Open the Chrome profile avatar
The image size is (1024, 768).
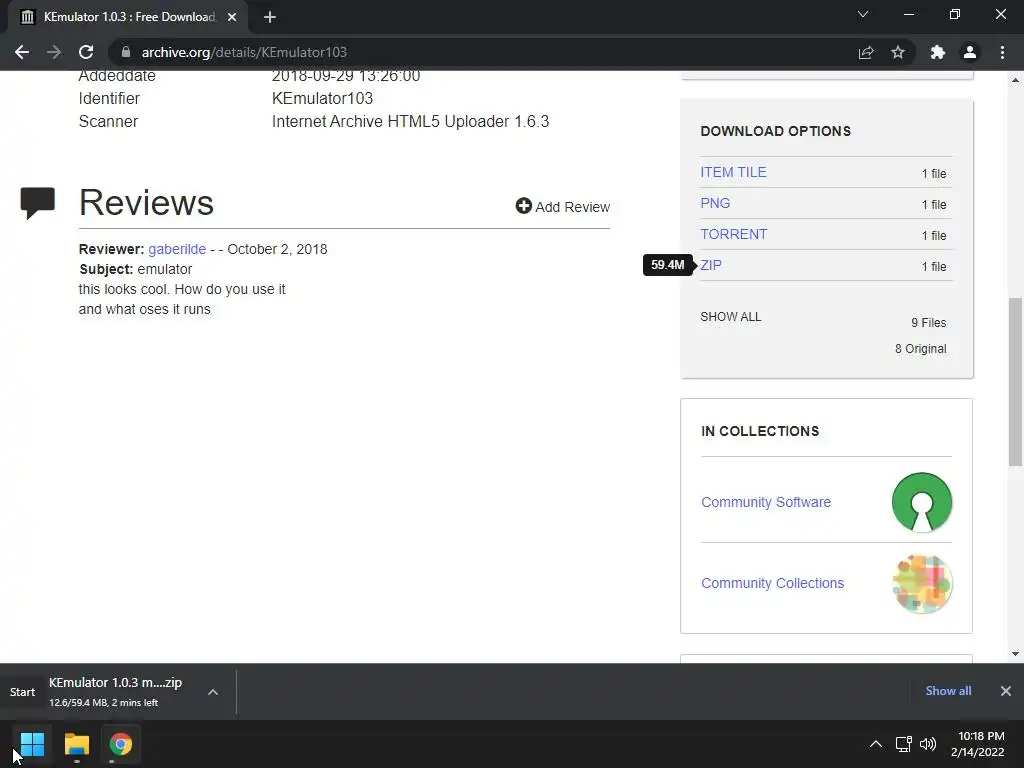[970, 52]
